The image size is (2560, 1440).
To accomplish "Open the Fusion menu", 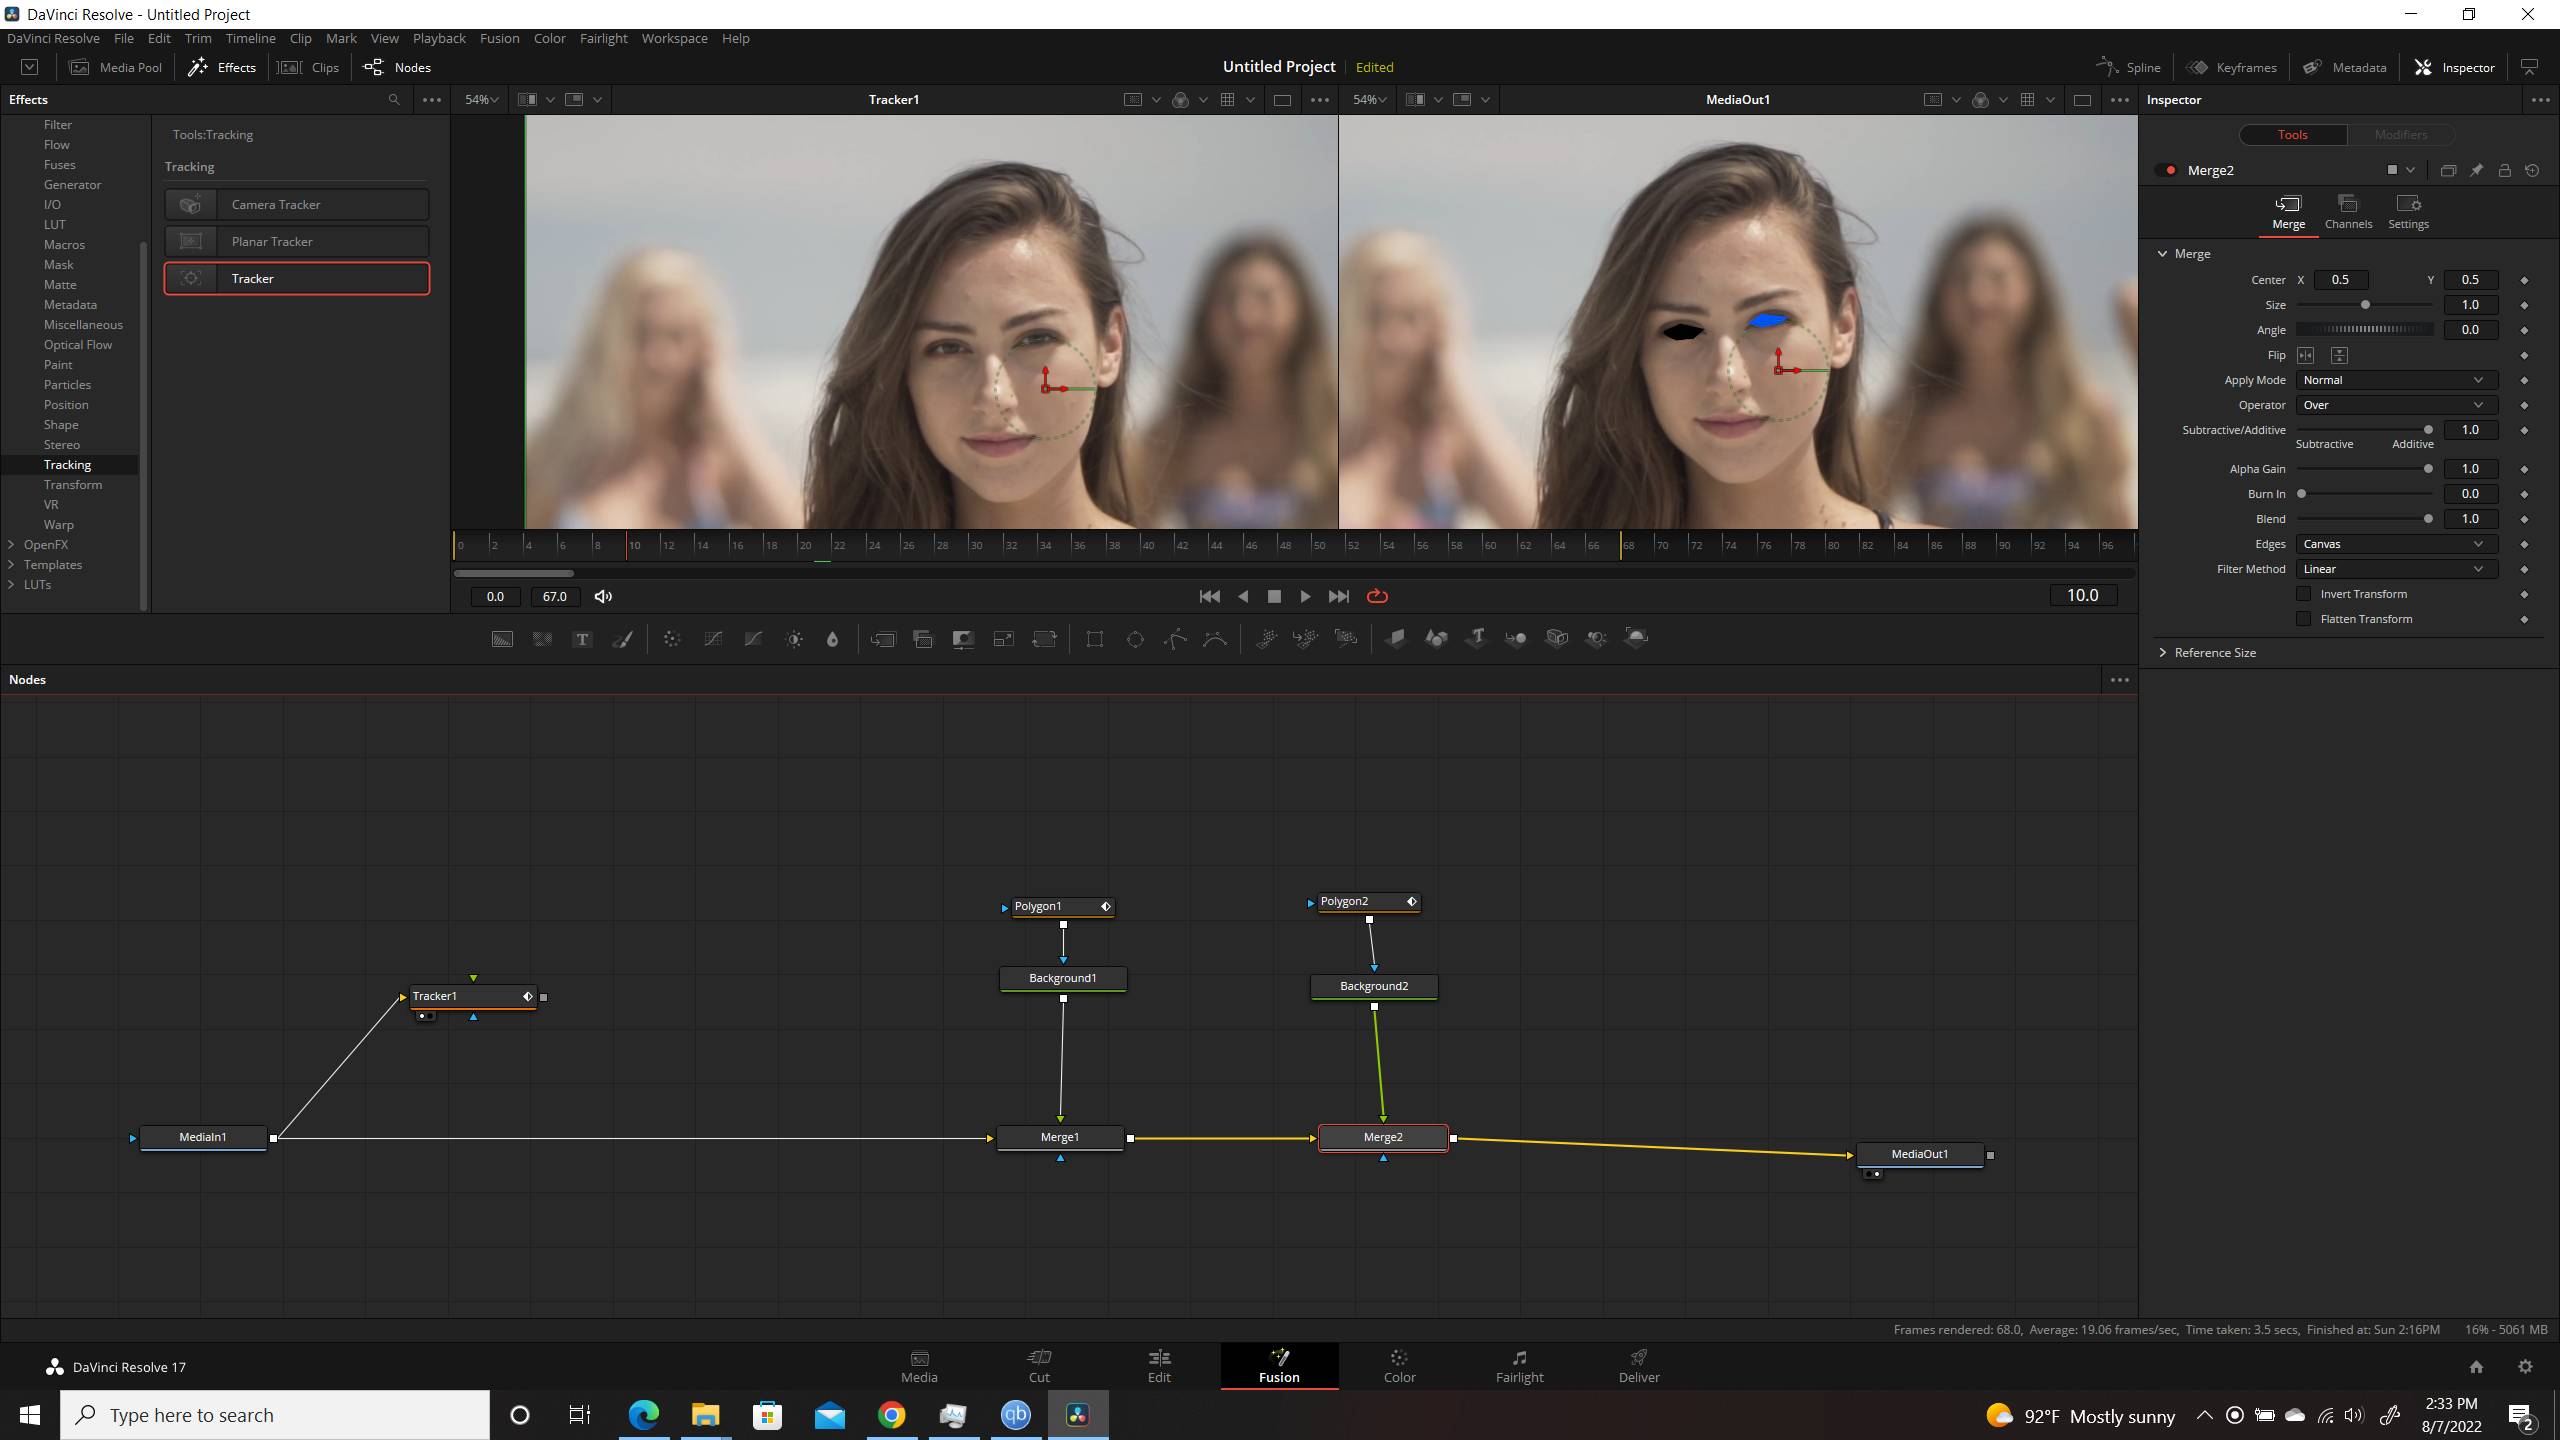I will click(499, 39).
